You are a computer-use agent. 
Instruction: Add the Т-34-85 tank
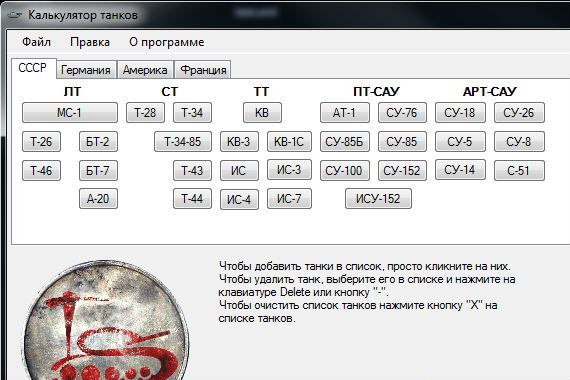[x=183, y=141]
